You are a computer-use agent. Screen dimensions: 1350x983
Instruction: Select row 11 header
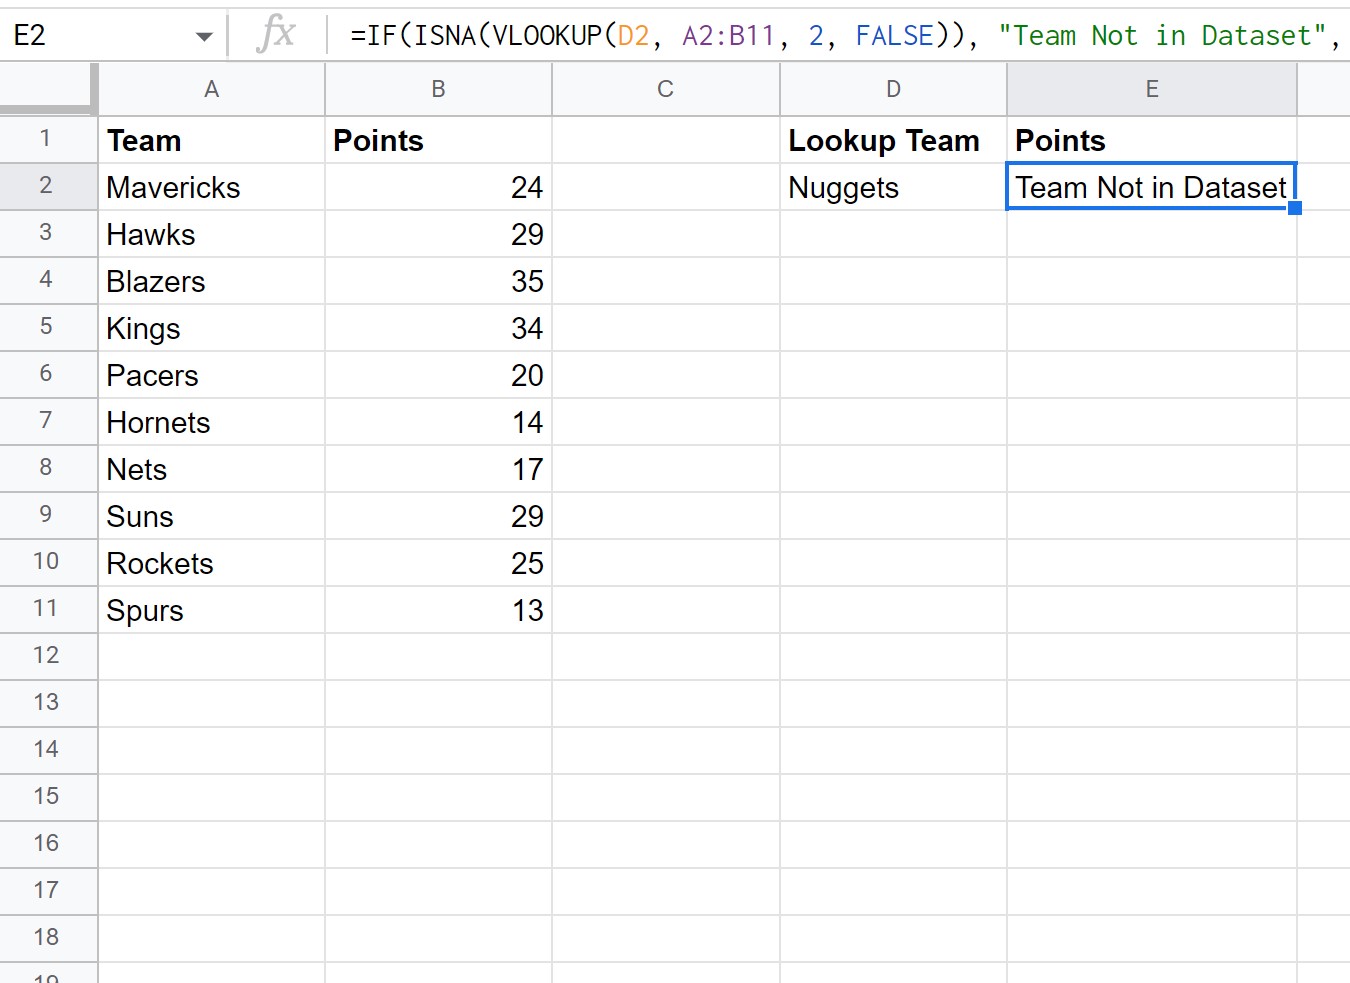click(48, 610)
